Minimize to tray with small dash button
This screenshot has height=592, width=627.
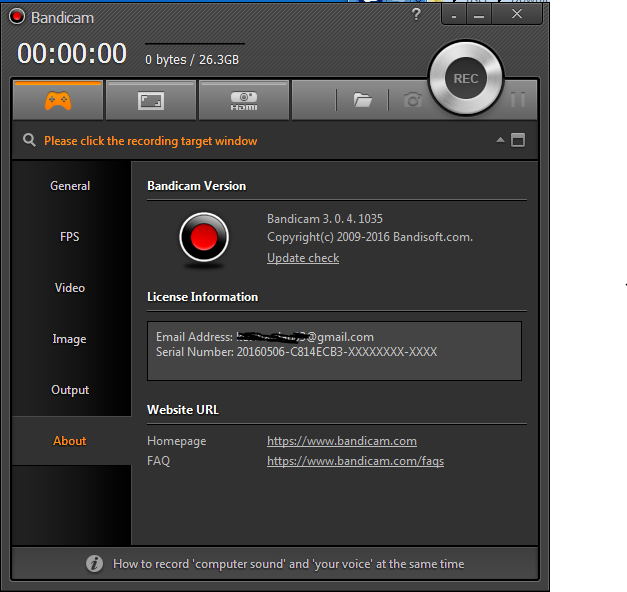click(454, 15)
